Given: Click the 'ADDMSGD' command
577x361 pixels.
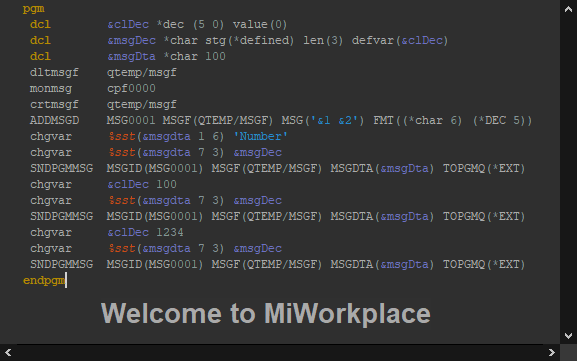Looking at the screenshot, I should coord(54,121).
